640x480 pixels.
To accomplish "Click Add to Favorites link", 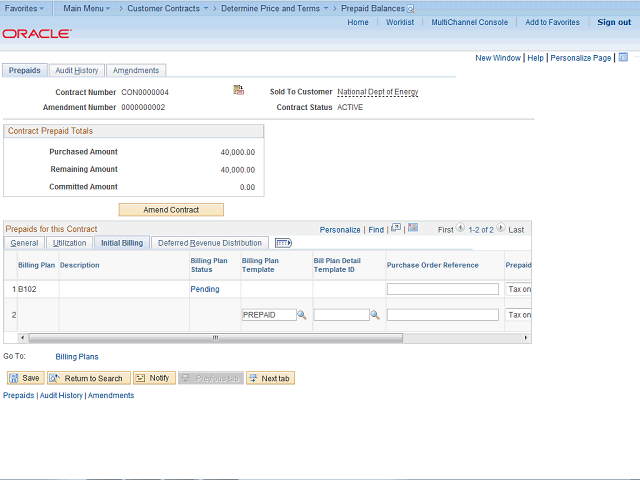I will (x=552, y=22).
